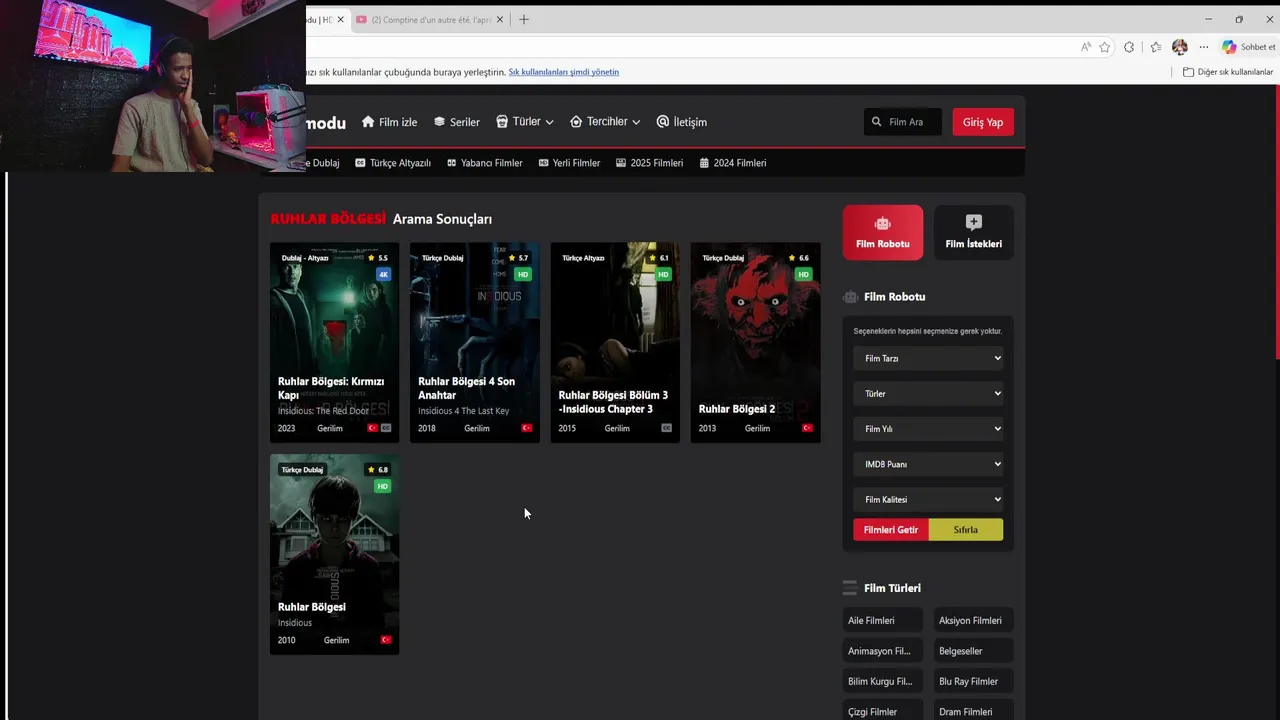
Task: Click the Turkish flag on Ruhlar Bölgesi 4
Action: pos(527,428)
